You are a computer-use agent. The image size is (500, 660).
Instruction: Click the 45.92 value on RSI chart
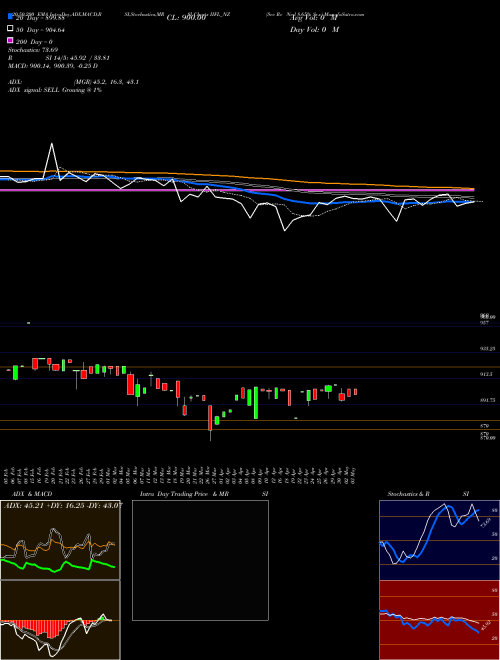[x=485, y=625]
